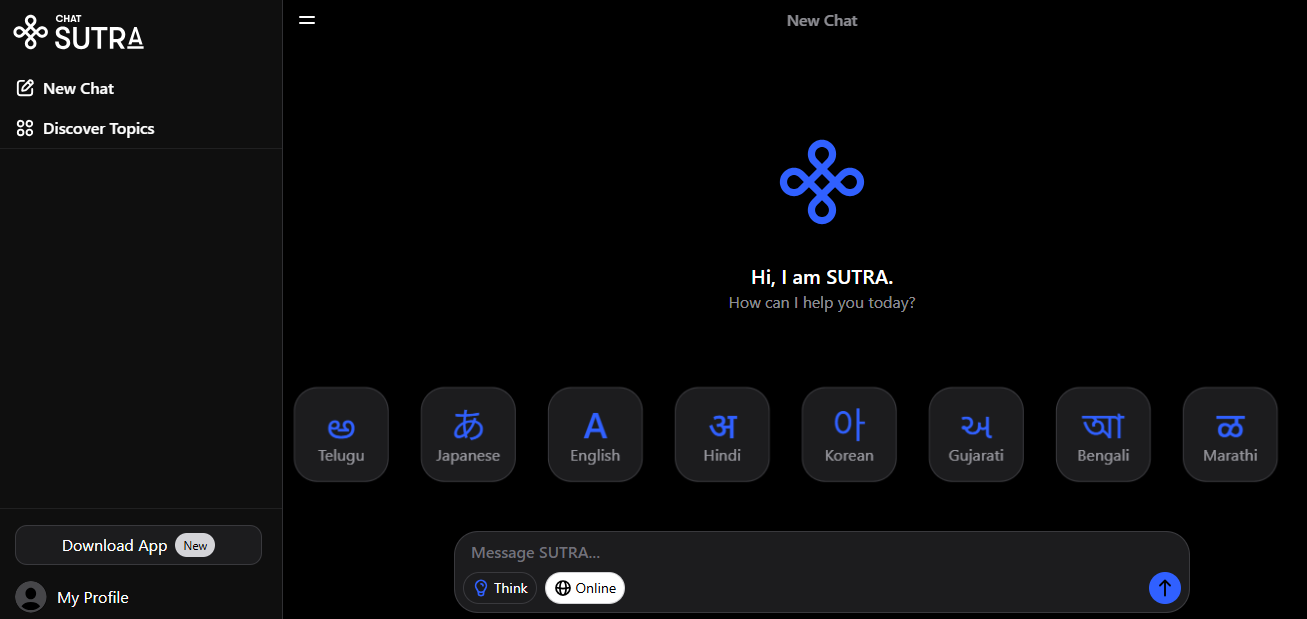Click the New Chat title at top

tap(822, 20)
